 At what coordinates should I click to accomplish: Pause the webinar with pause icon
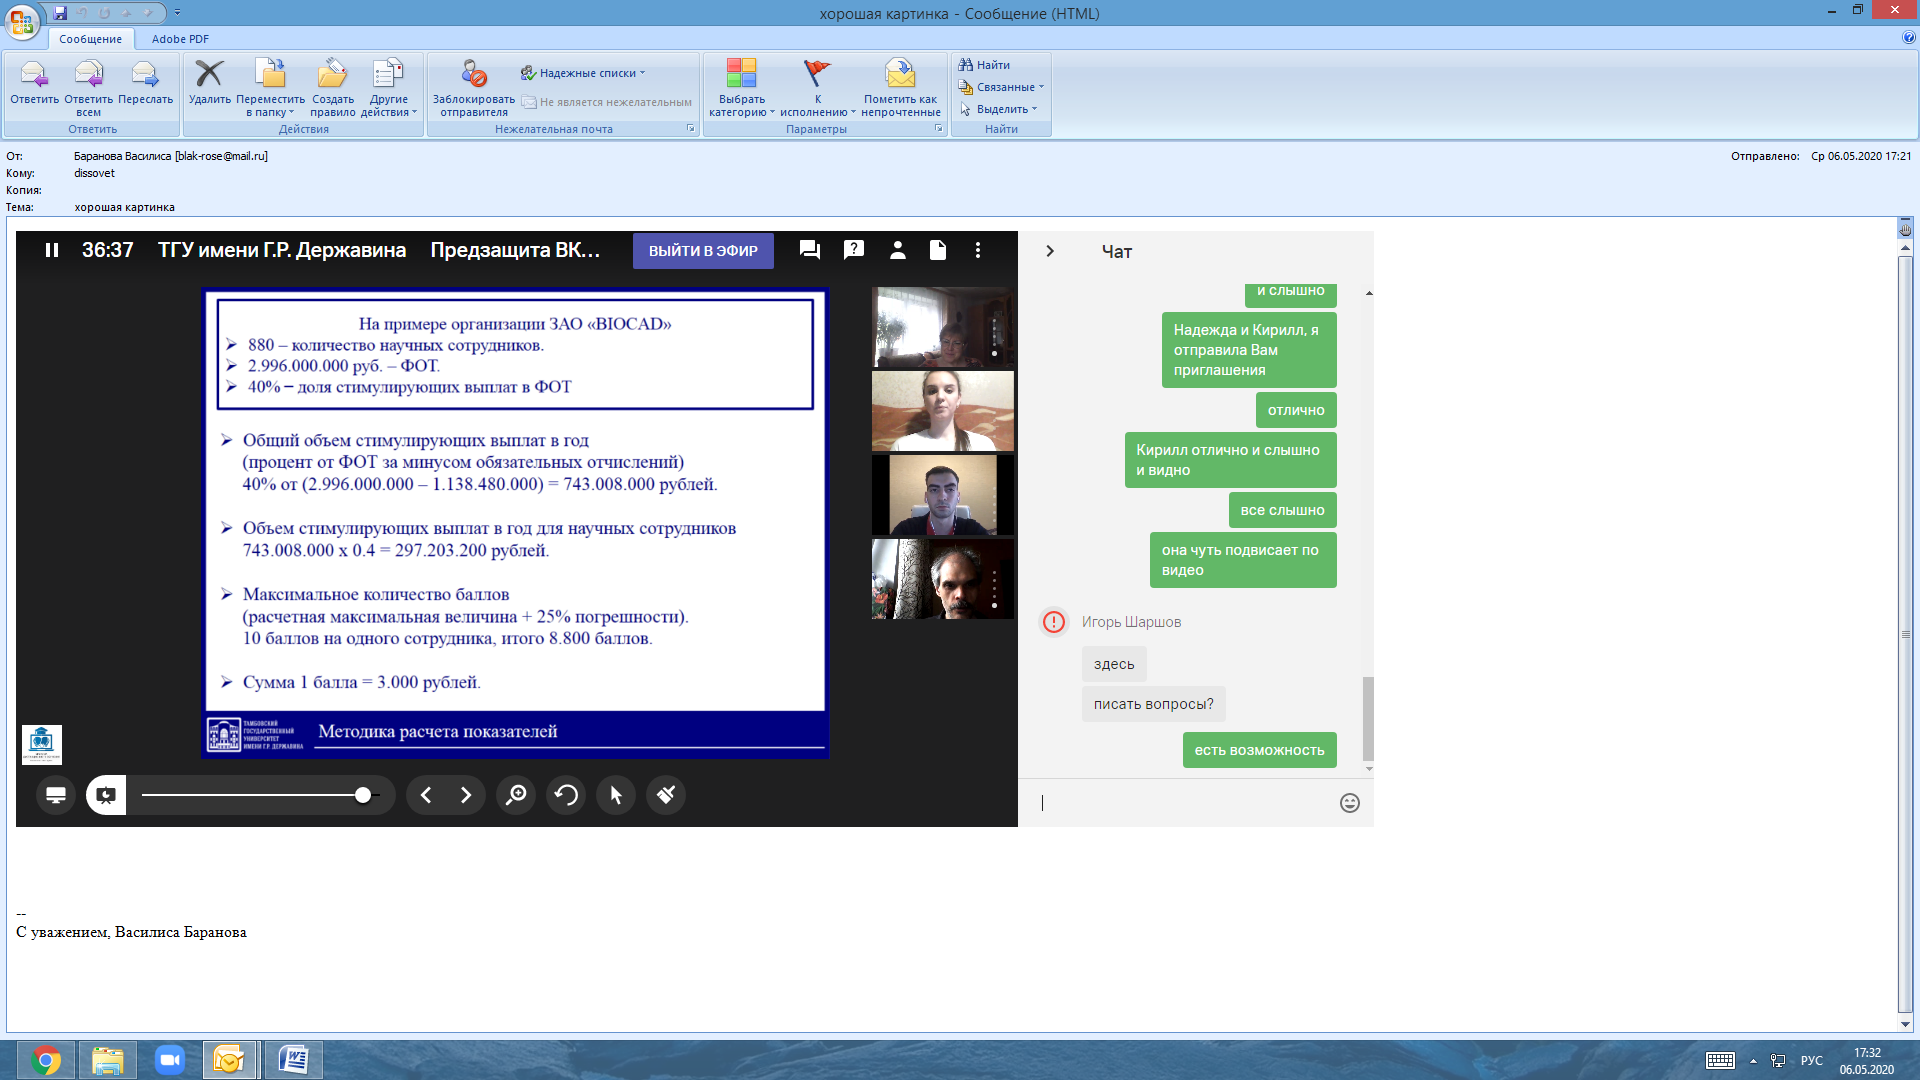(x=52, y=250)
